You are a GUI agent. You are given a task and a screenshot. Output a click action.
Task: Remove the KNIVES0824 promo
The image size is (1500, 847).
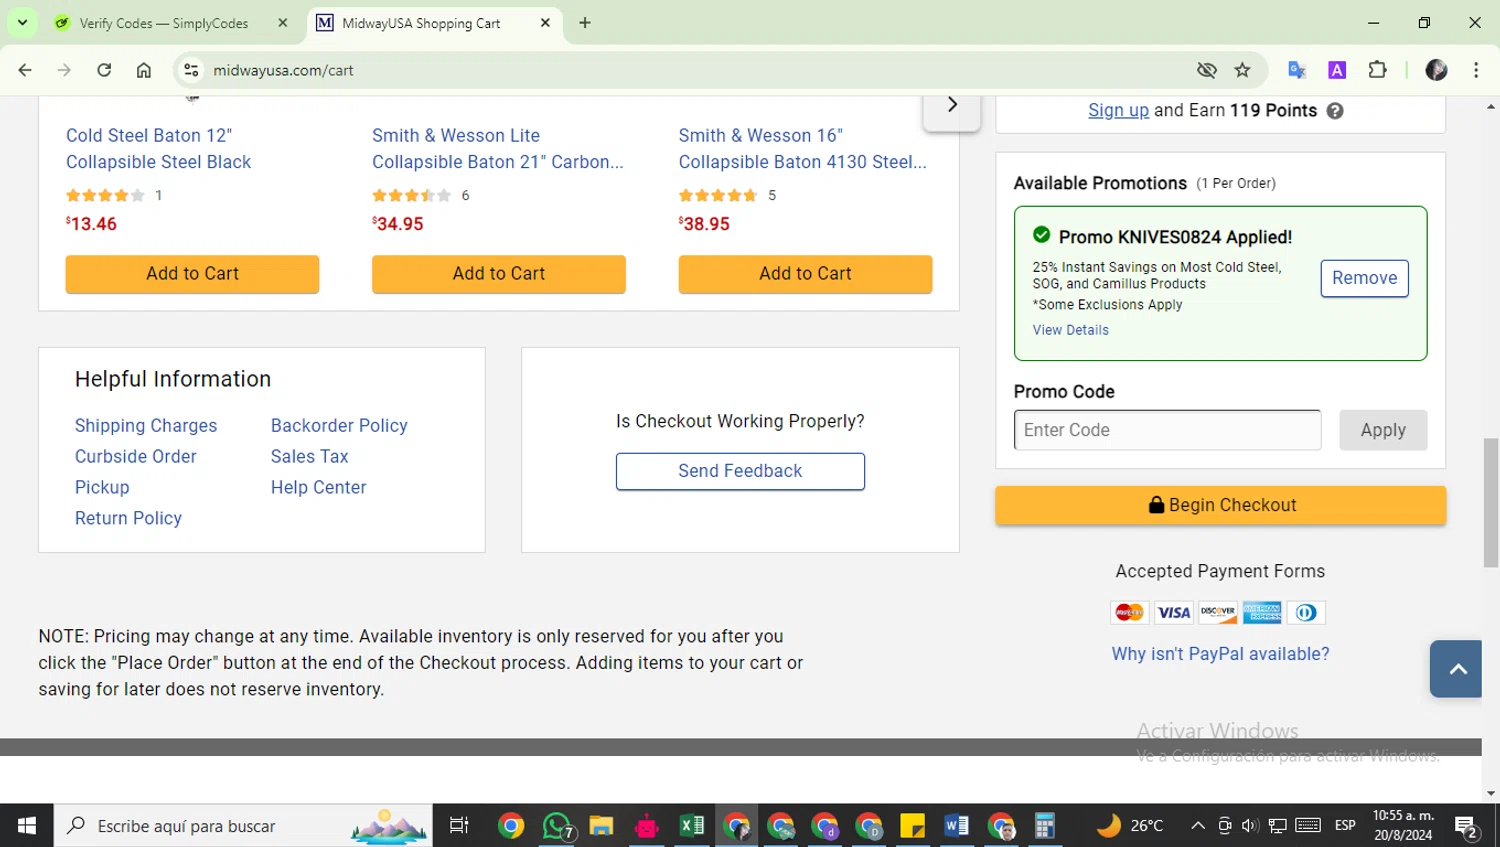1364,278
